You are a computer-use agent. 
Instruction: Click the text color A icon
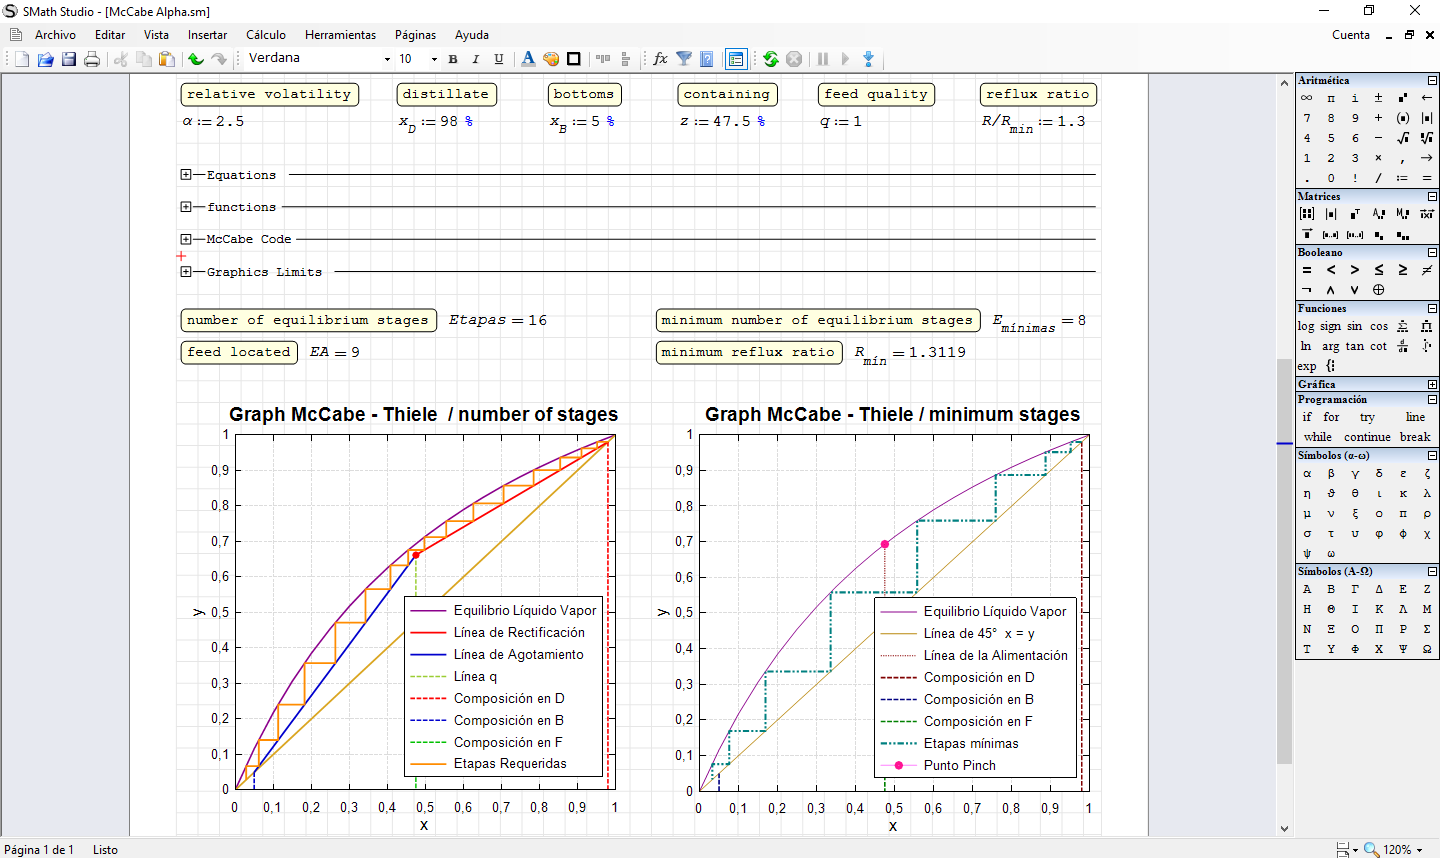(528, 59)
